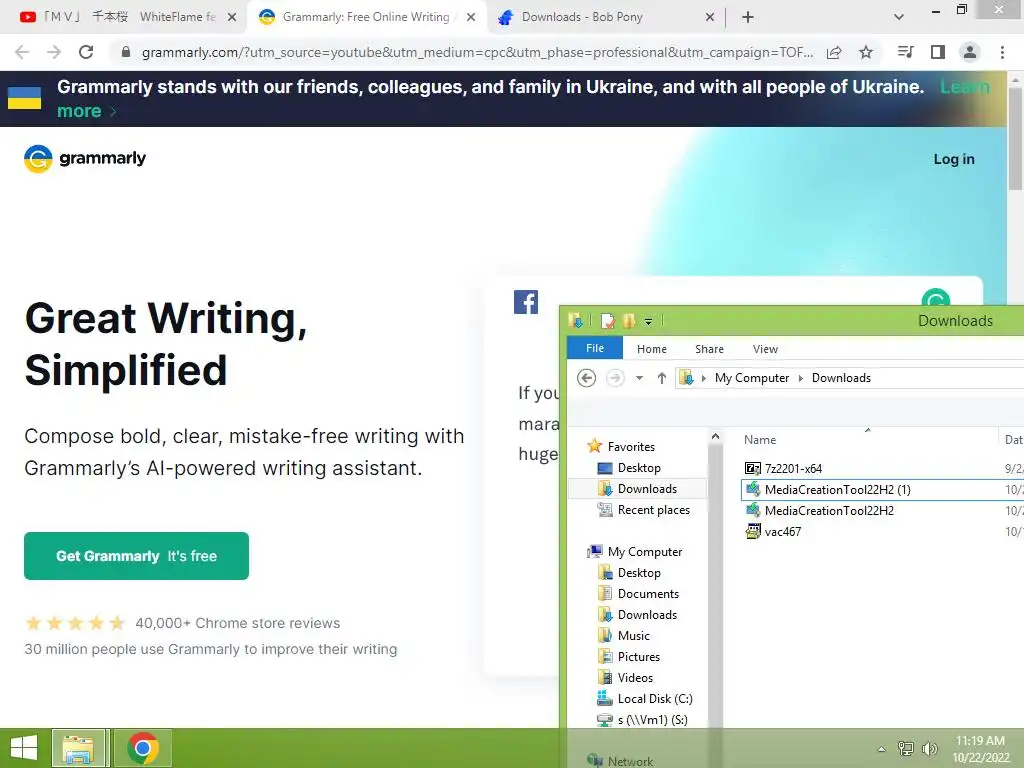
Task: Click the Log in link on Grammarly
Action: coord(953,159)
